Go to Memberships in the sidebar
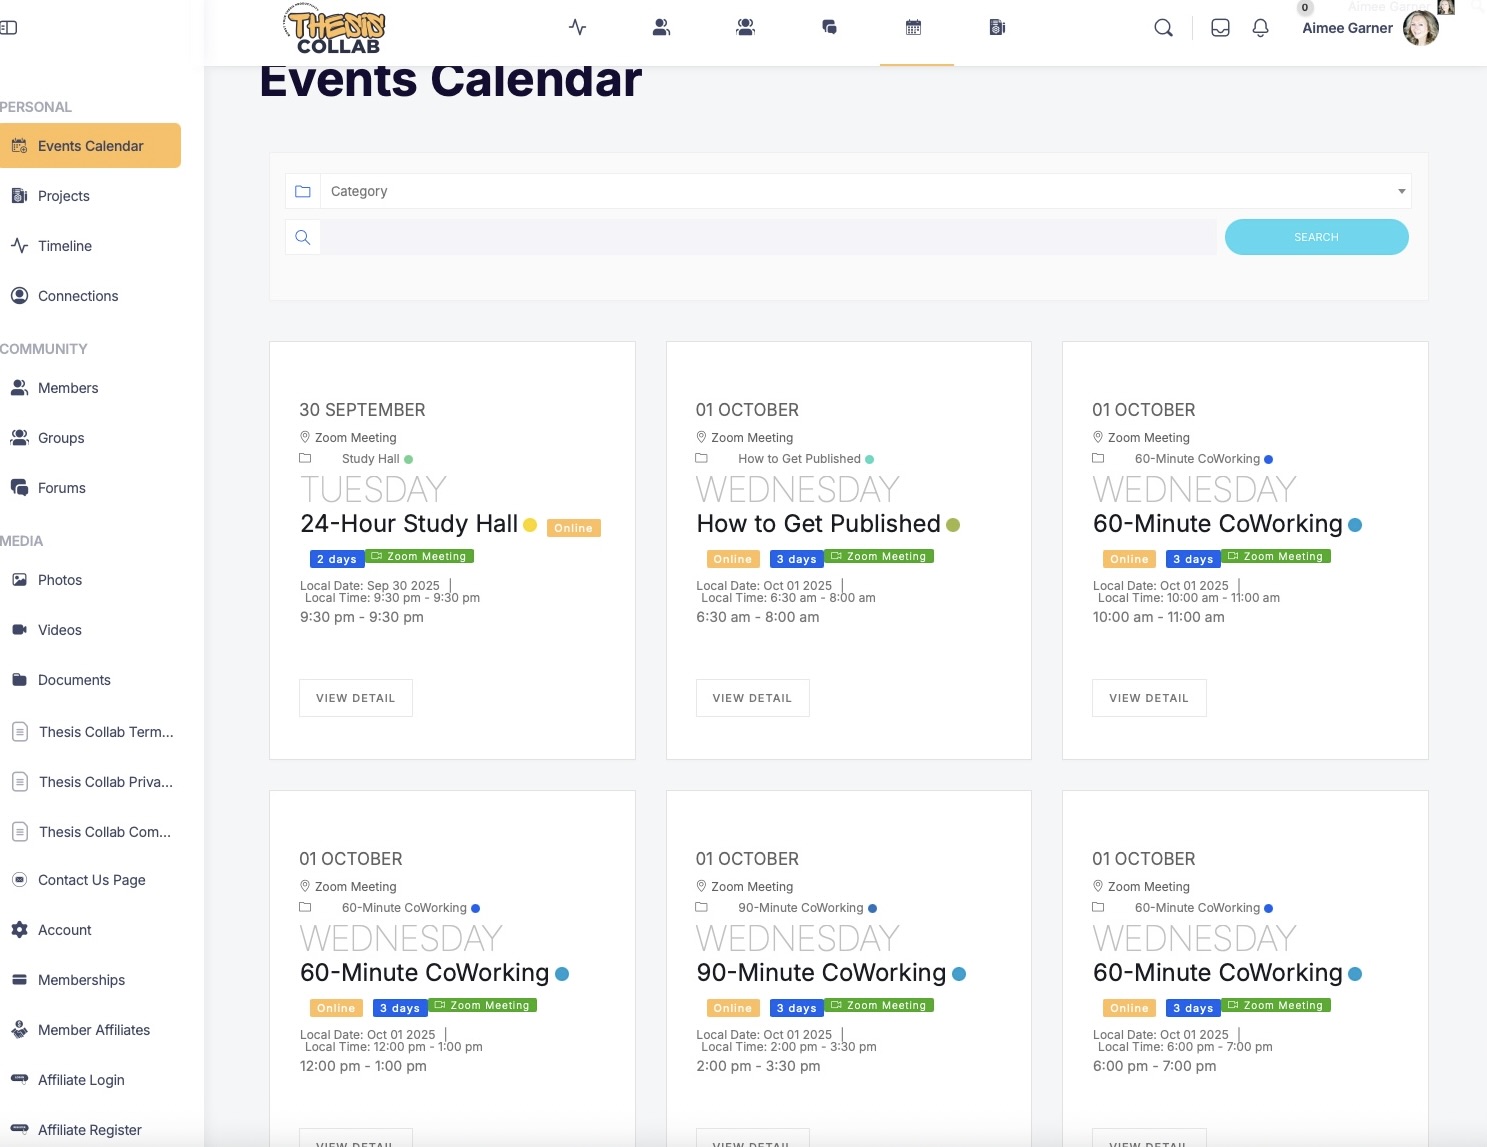1487x1147 pixels. (x=81, y=980)
